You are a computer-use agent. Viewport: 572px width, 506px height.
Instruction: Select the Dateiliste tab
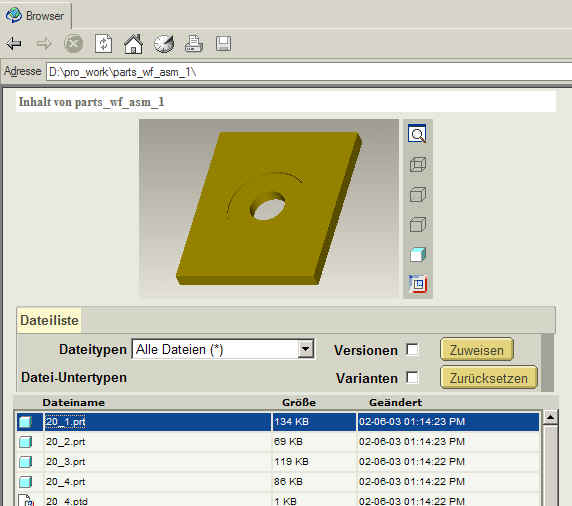49,320
